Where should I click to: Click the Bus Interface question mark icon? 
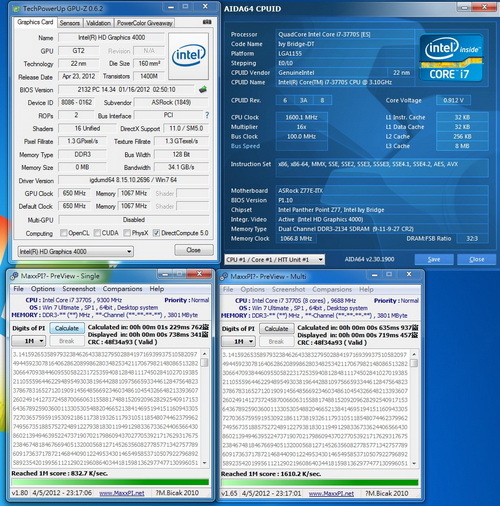tap(207, 115)
